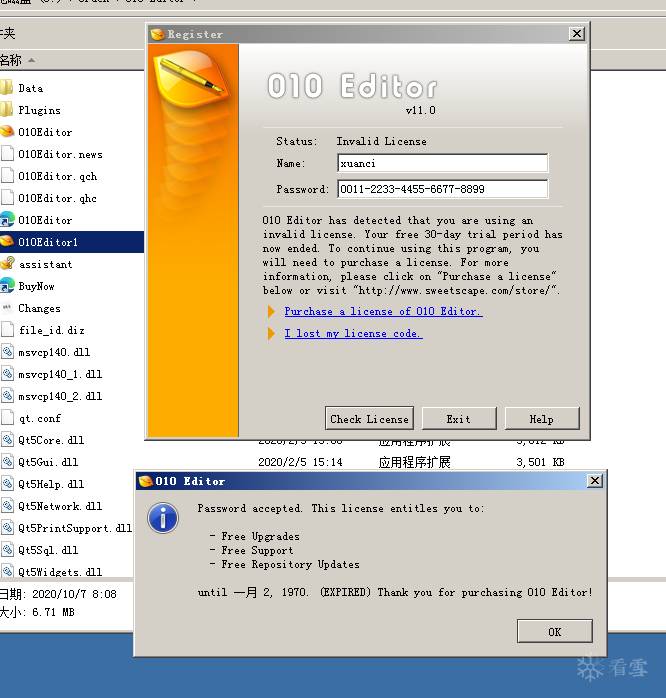Click the v11.0 version label

[x=421, y=110]
